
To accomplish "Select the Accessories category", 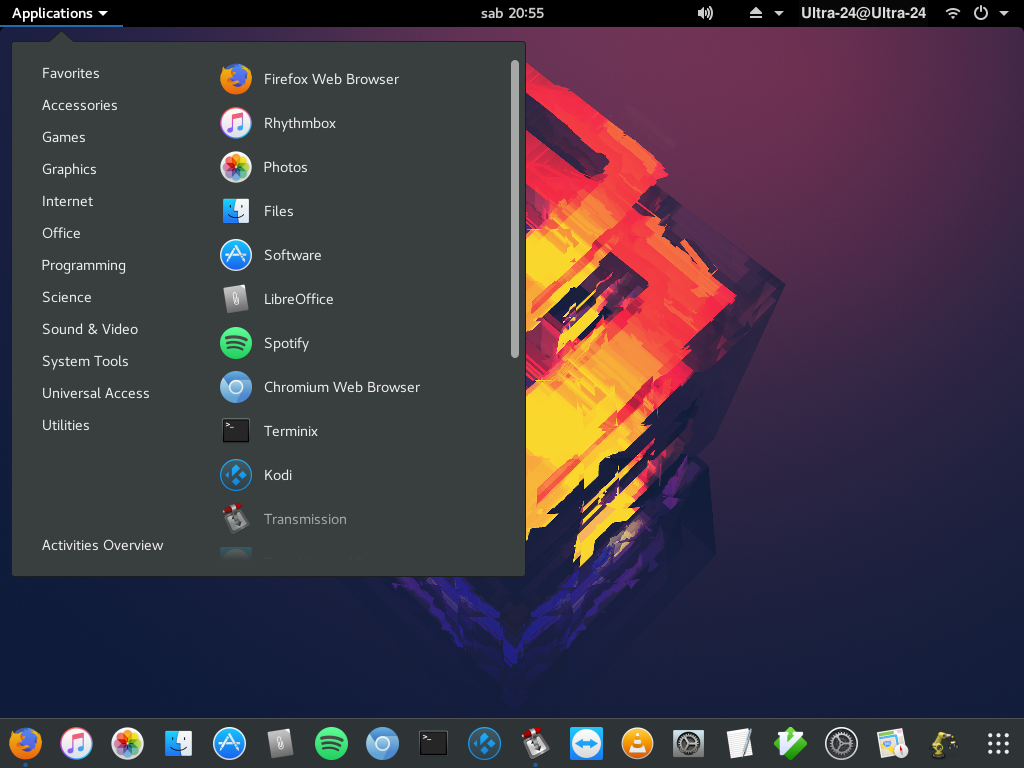I will 80,105.
